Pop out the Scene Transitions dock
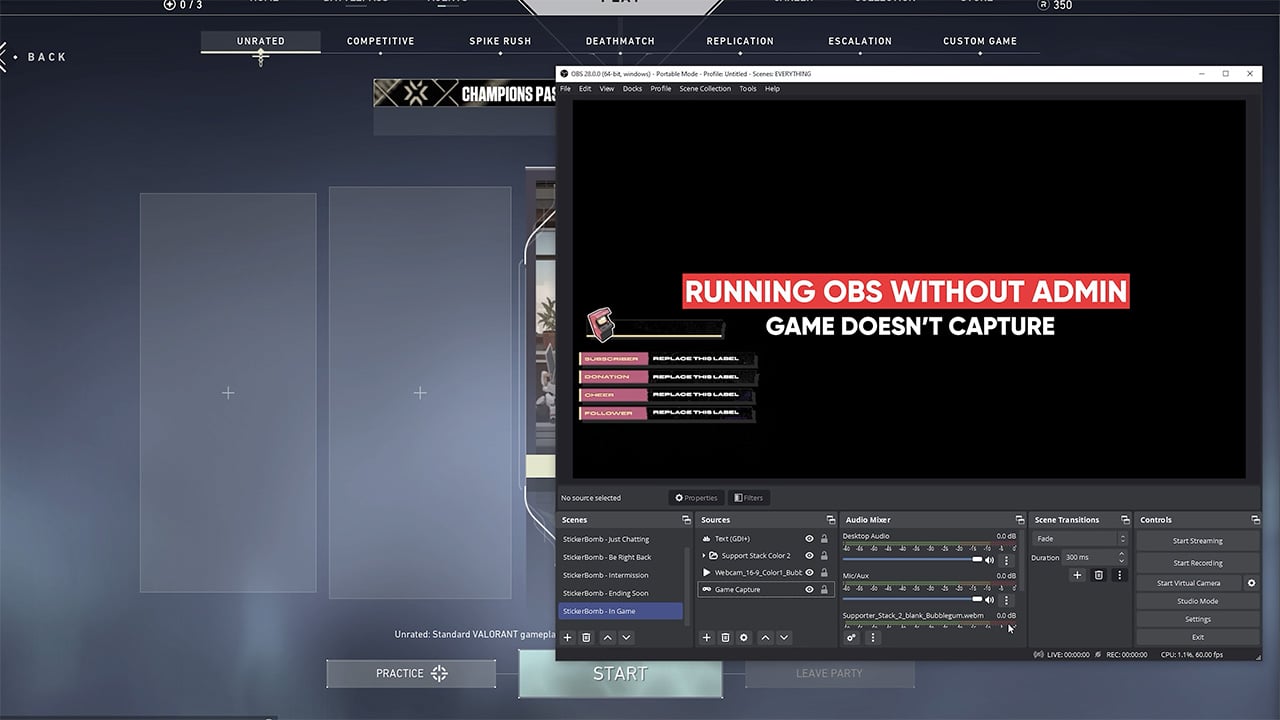 (1124, 520)
